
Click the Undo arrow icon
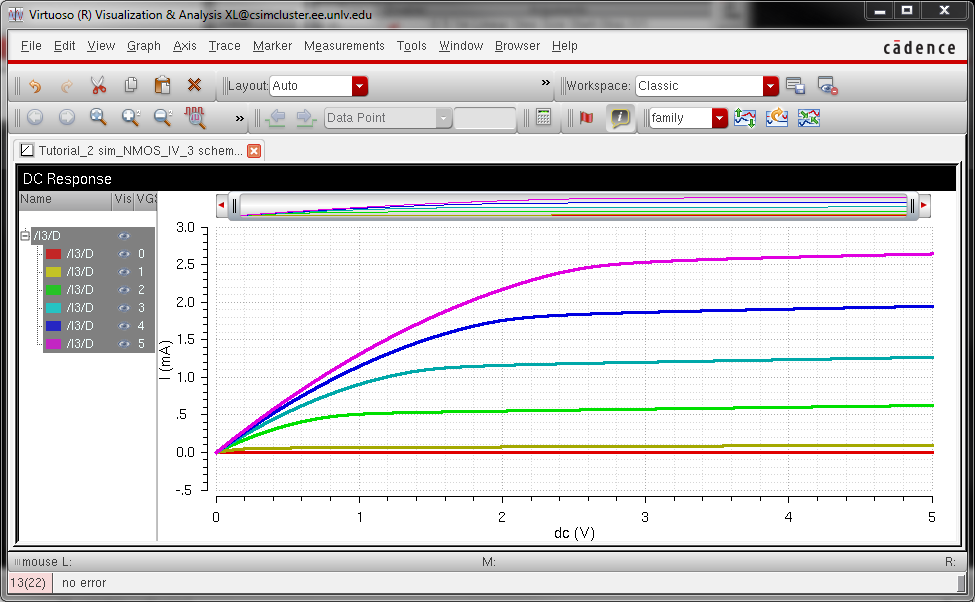click(x=35, y=86)
